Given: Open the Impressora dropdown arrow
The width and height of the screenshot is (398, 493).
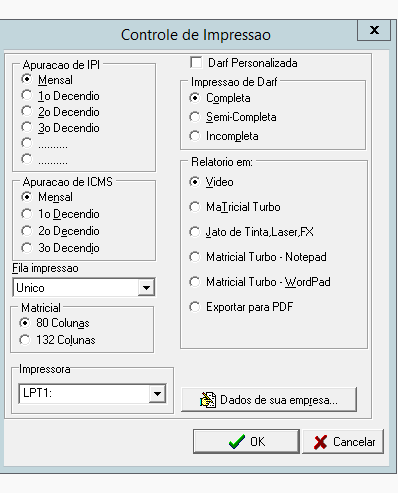Looking at the screenshot, I should coord(157,394).
